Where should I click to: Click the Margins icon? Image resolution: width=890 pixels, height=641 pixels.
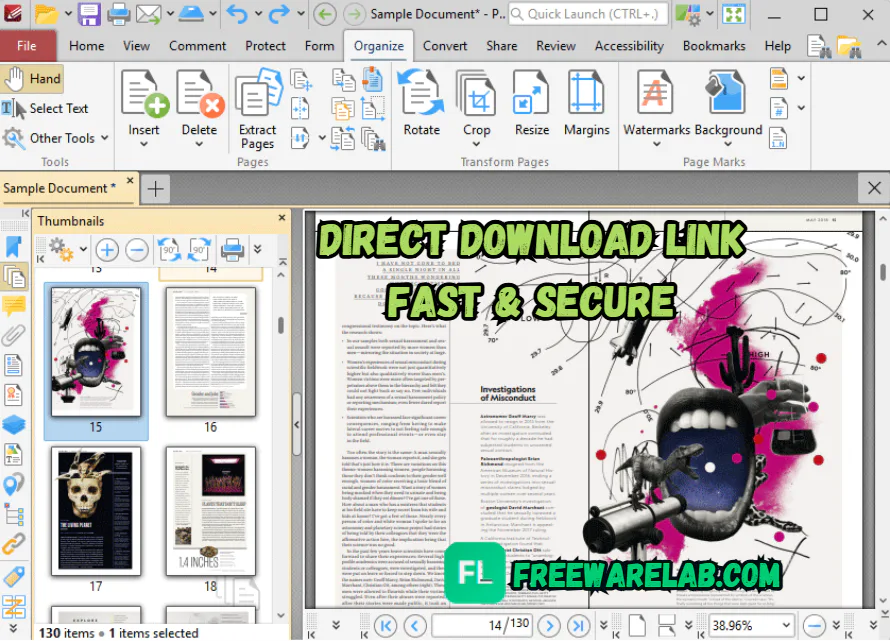pos(586,92)
